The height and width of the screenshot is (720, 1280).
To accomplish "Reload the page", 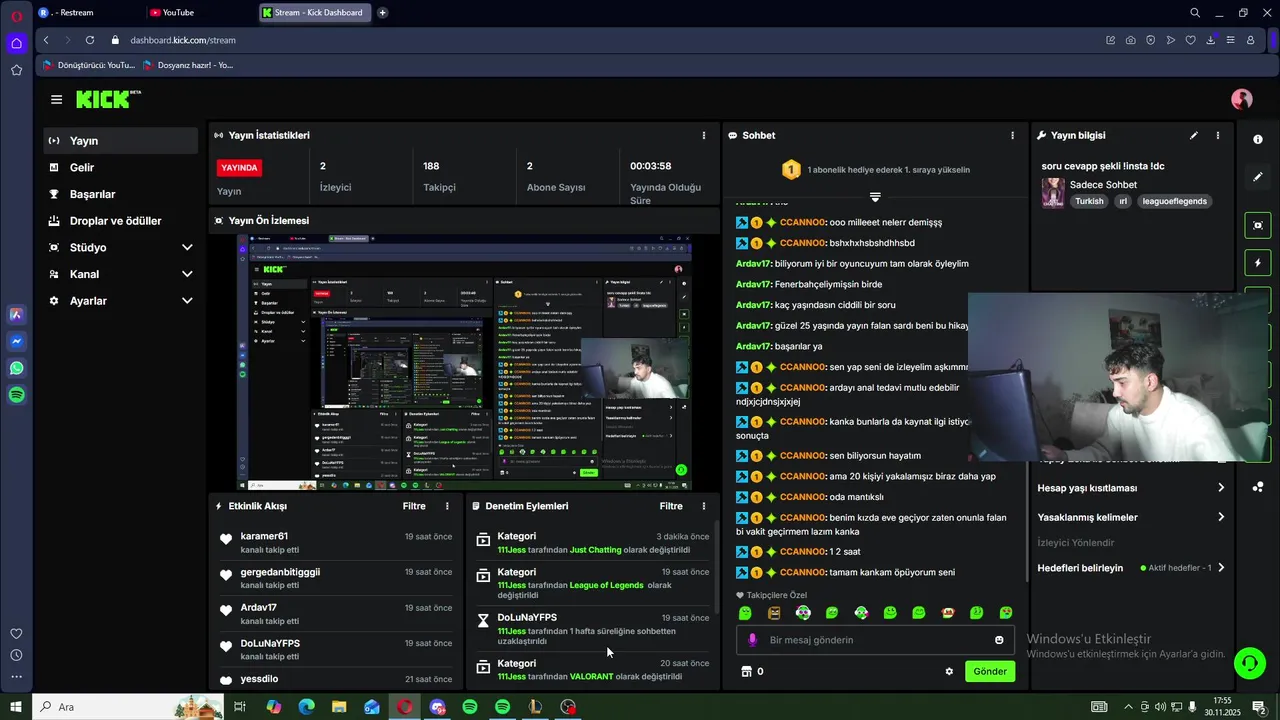I will (90, 40).
